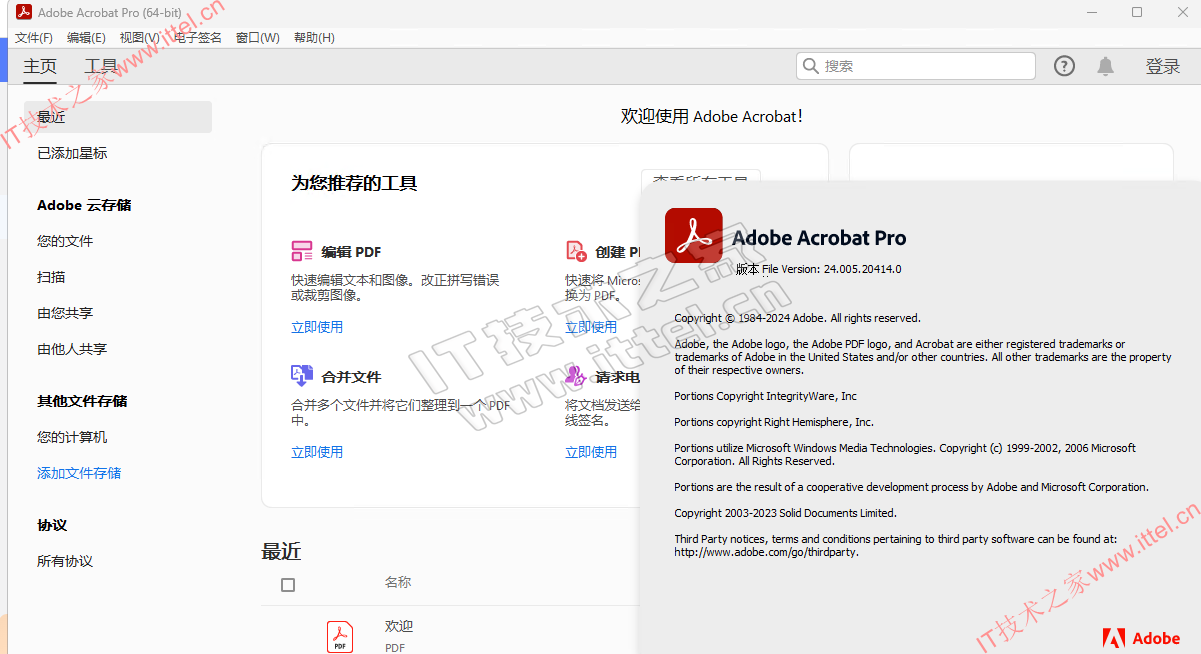Click the Adobe logo in the About dialog

tap(1141, 638)
